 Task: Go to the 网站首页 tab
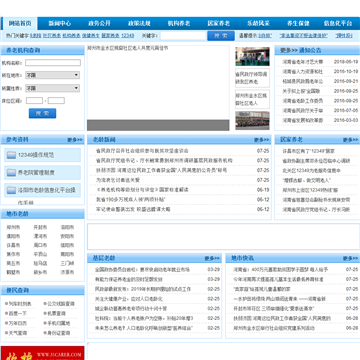20,23
